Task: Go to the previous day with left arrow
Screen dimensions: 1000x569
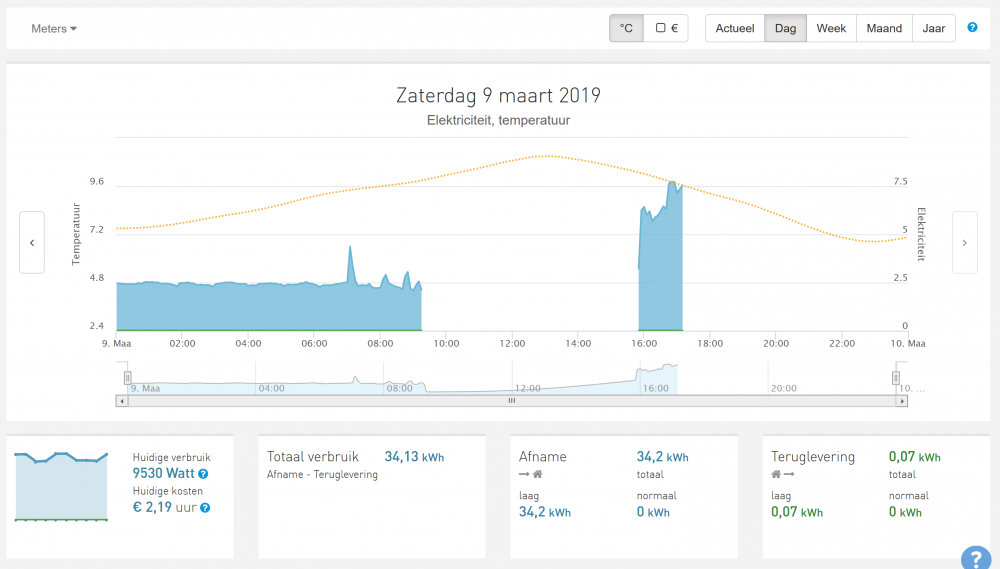Action: [x=32, y=242]
